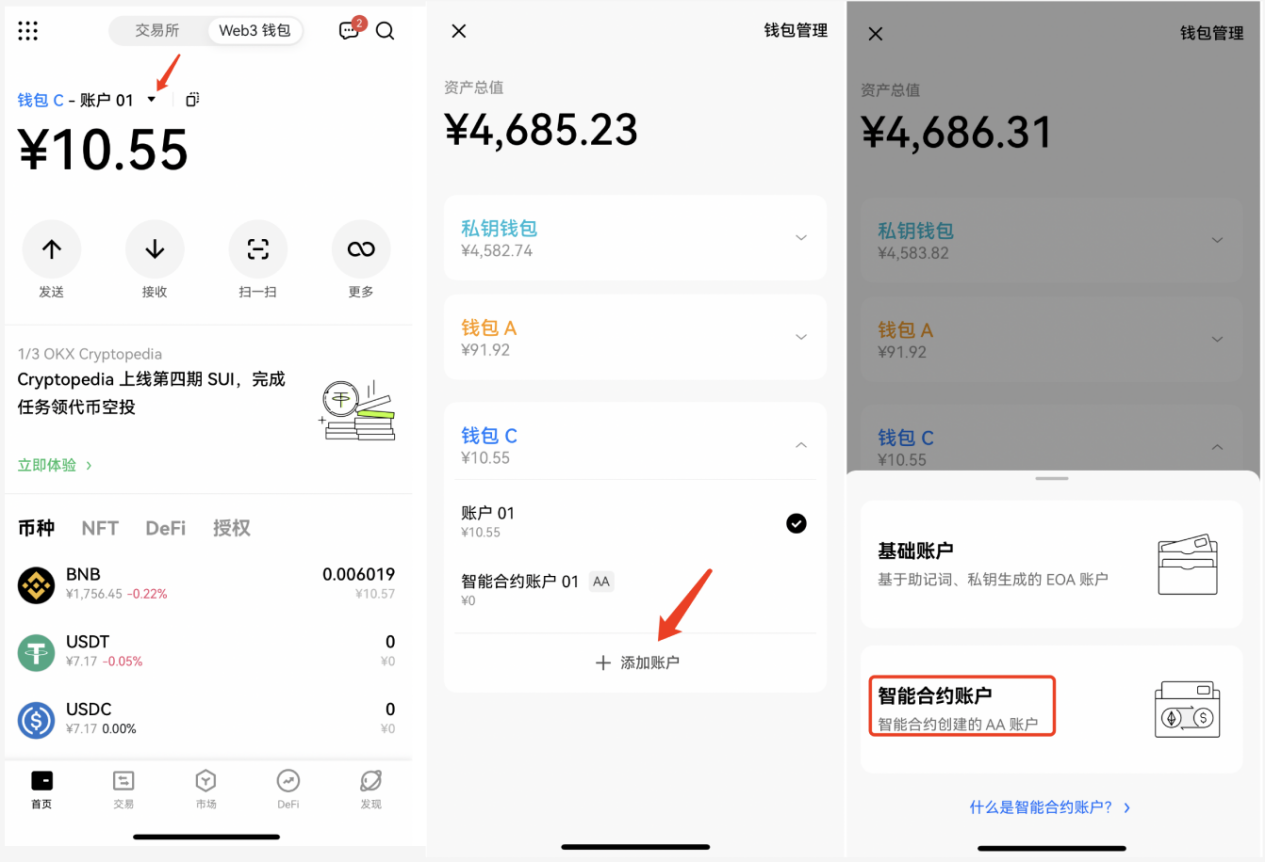The image size is (1265, 862).
Task: Open the 扫一扫 scan tool
Action: coord(258,249)
